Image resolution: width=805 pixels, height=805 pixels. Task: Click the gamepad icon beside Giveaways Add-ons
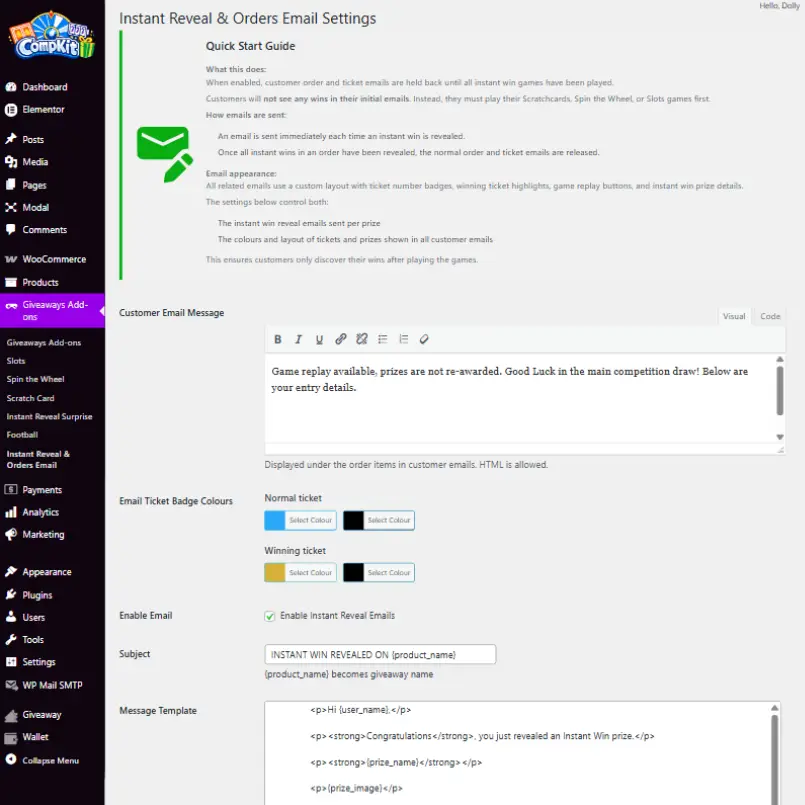tap(10, 305)
